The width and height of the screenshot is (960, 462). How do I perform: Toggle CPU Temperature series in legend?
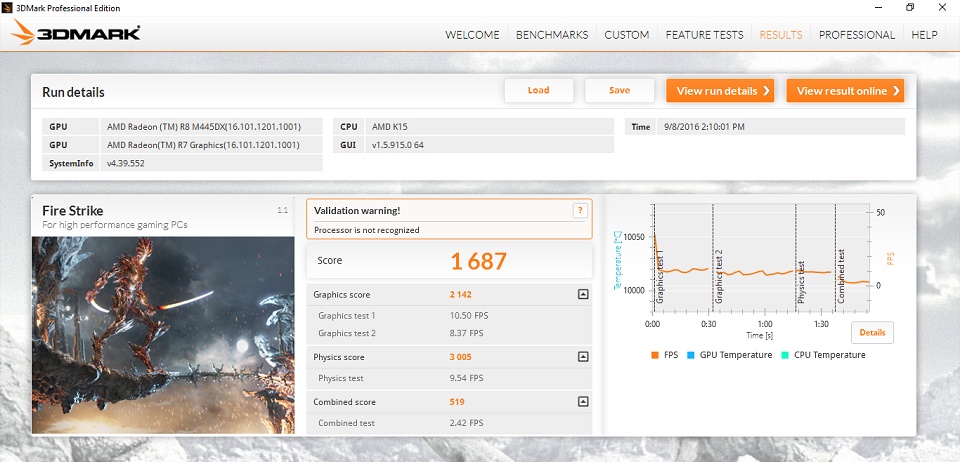point(824,355)
